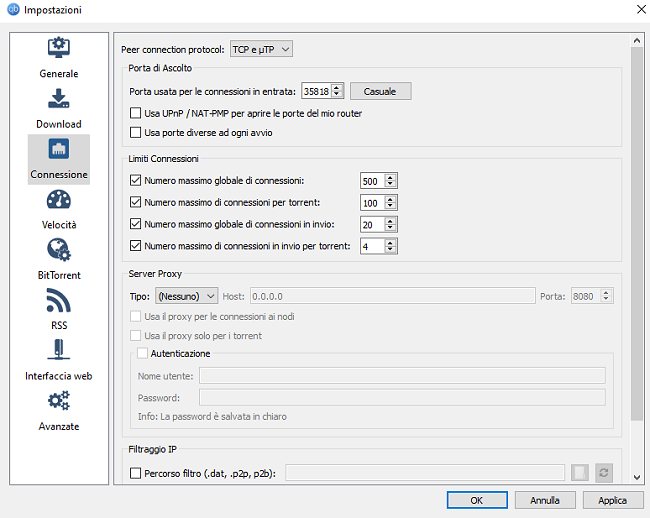Switch to BitTorrent section label
650x518 pixels.
[x=59, y=275]
